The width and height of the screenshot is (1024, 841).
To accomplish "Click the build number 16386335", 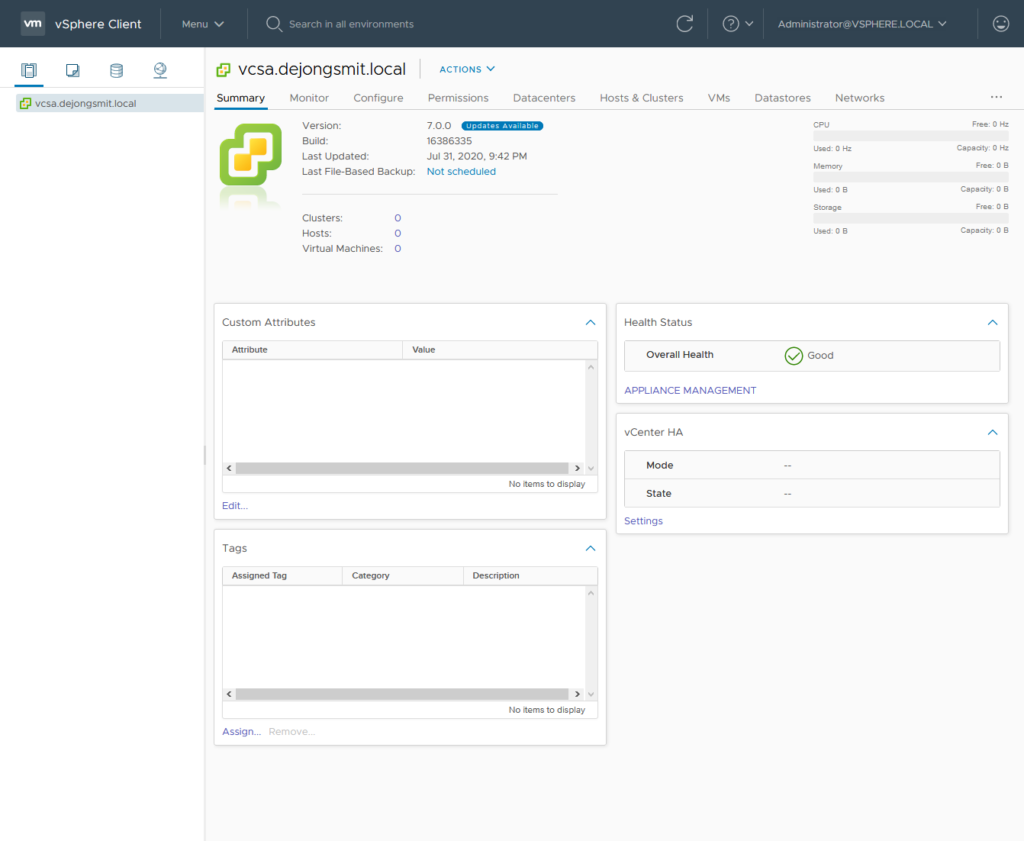I will pos(449,141).
